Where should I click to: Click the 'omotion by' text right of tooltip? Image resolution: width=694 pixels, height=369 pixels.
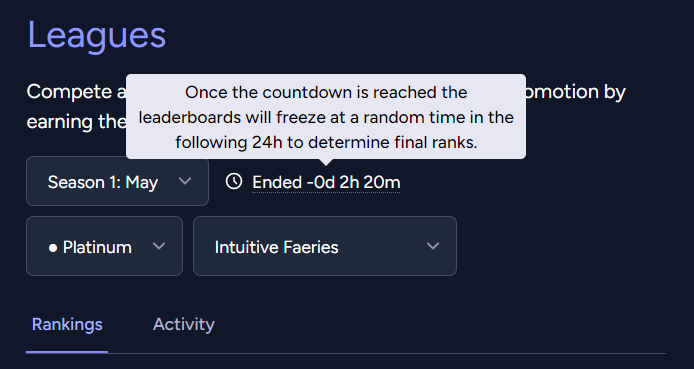tap(576, 92)
